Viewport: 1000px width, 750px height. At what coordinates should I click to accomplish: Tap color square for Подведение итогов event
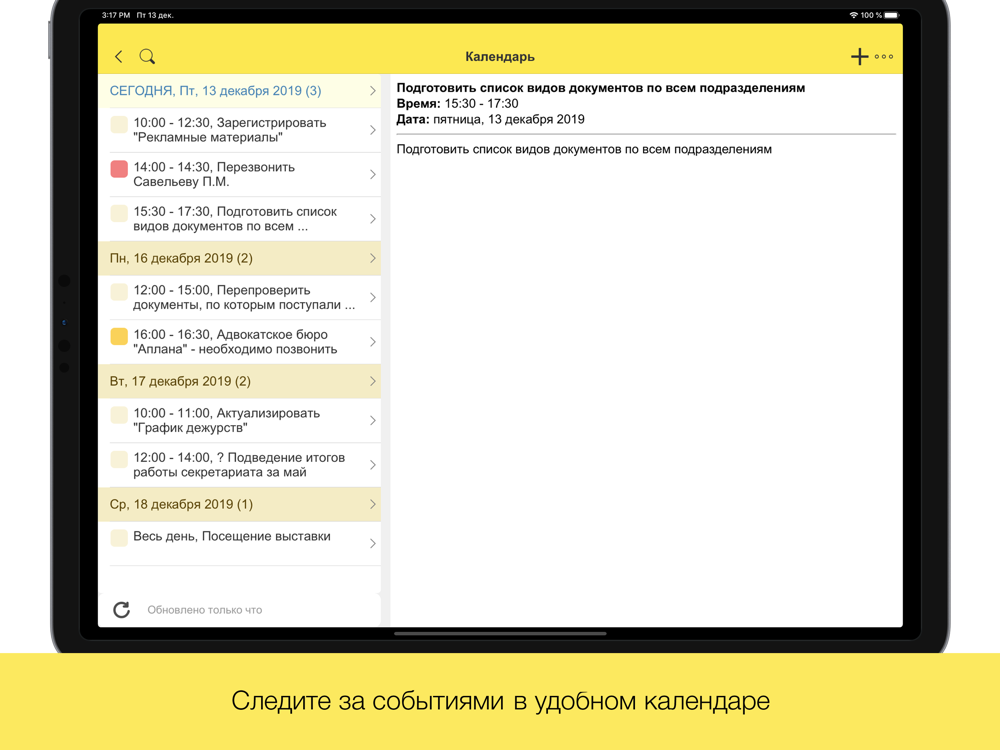119,459
